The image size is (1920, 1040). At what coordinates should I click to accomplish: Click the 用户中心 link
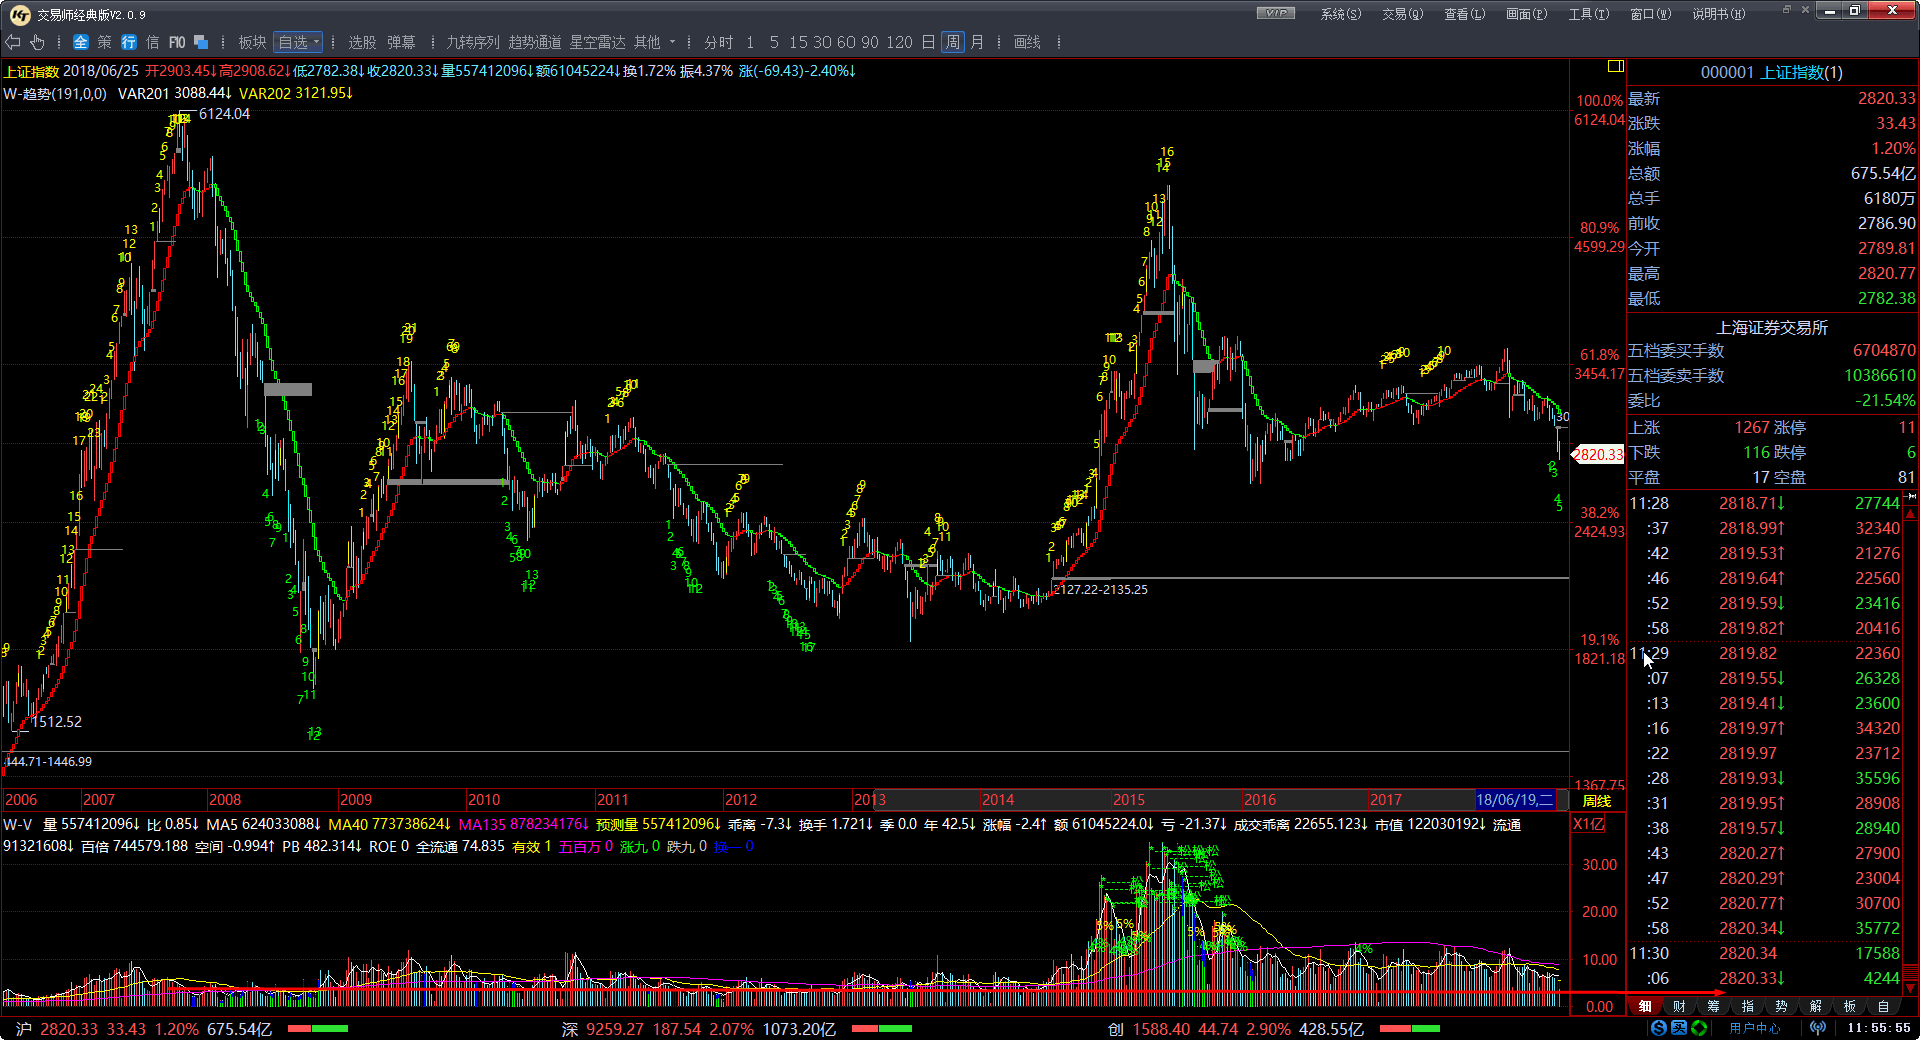coord(1755,1028)
